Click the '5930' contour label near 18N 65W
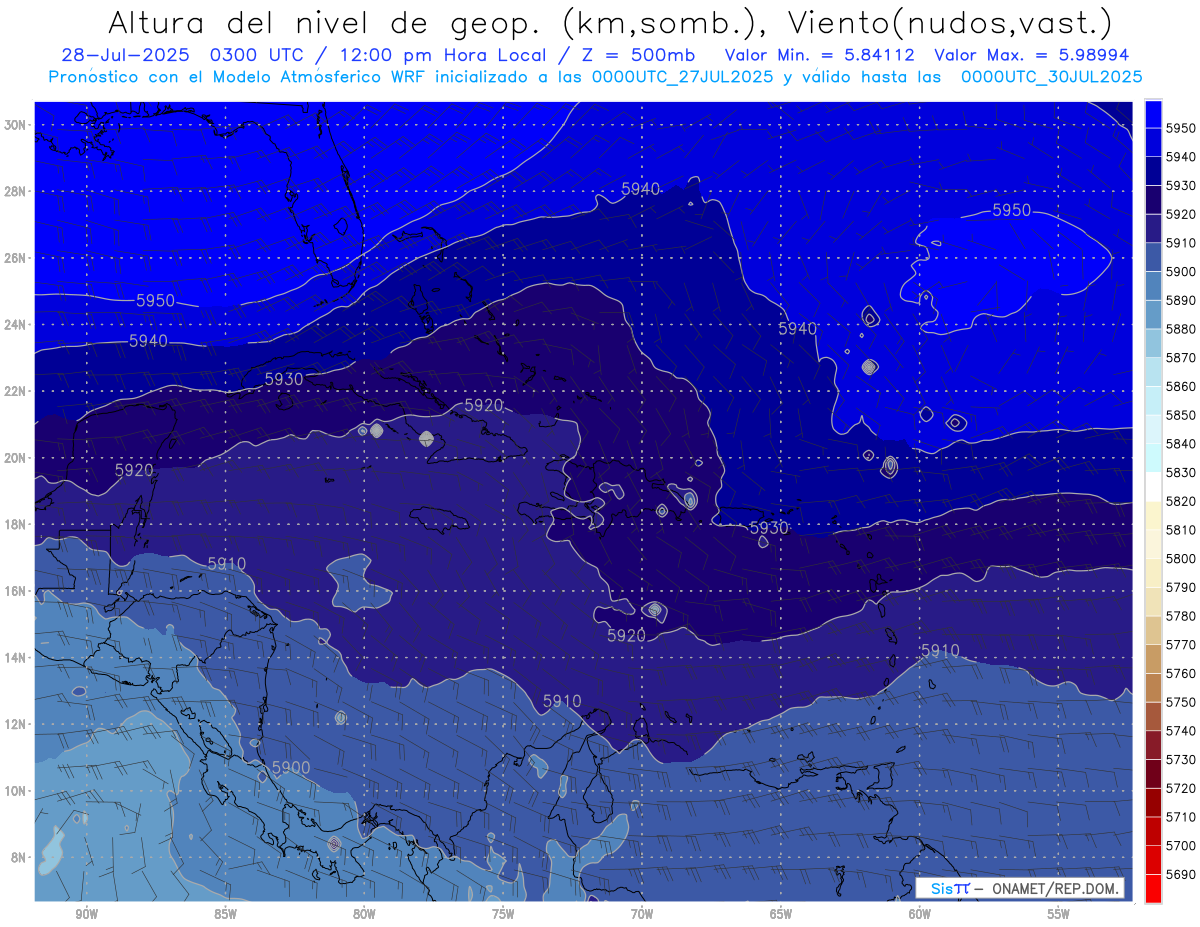This screenshot has height=927, width=1200. pyautogui.click(x=769, y=527)
